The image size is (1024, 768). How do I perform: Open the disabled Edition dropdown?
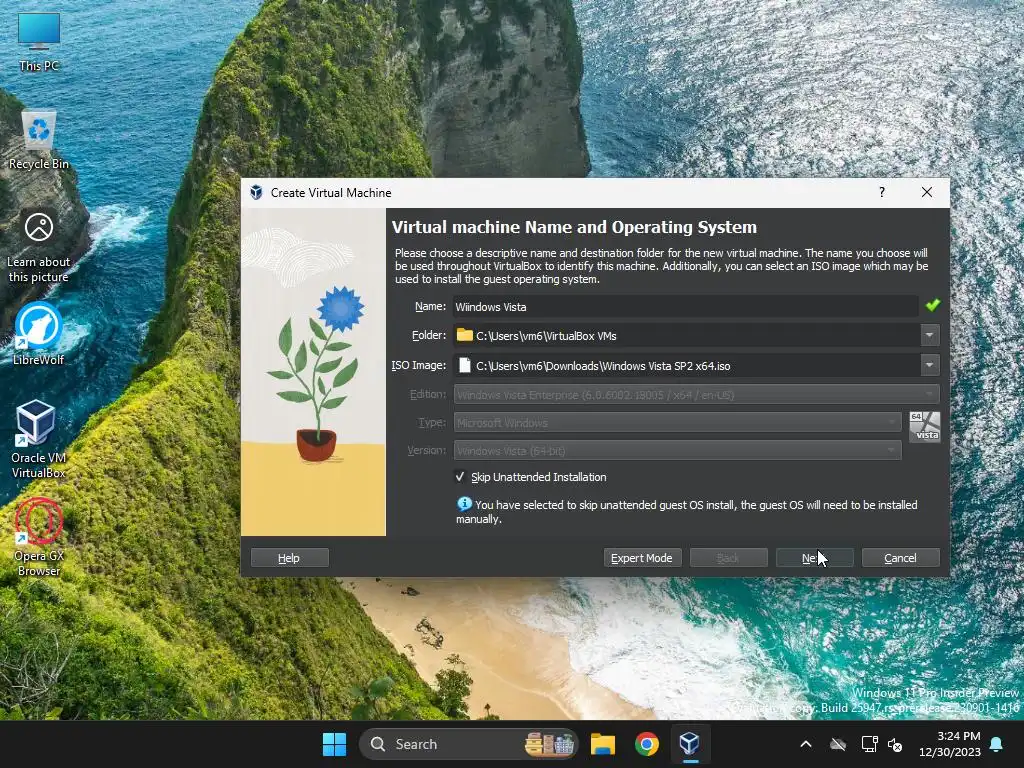696,394
